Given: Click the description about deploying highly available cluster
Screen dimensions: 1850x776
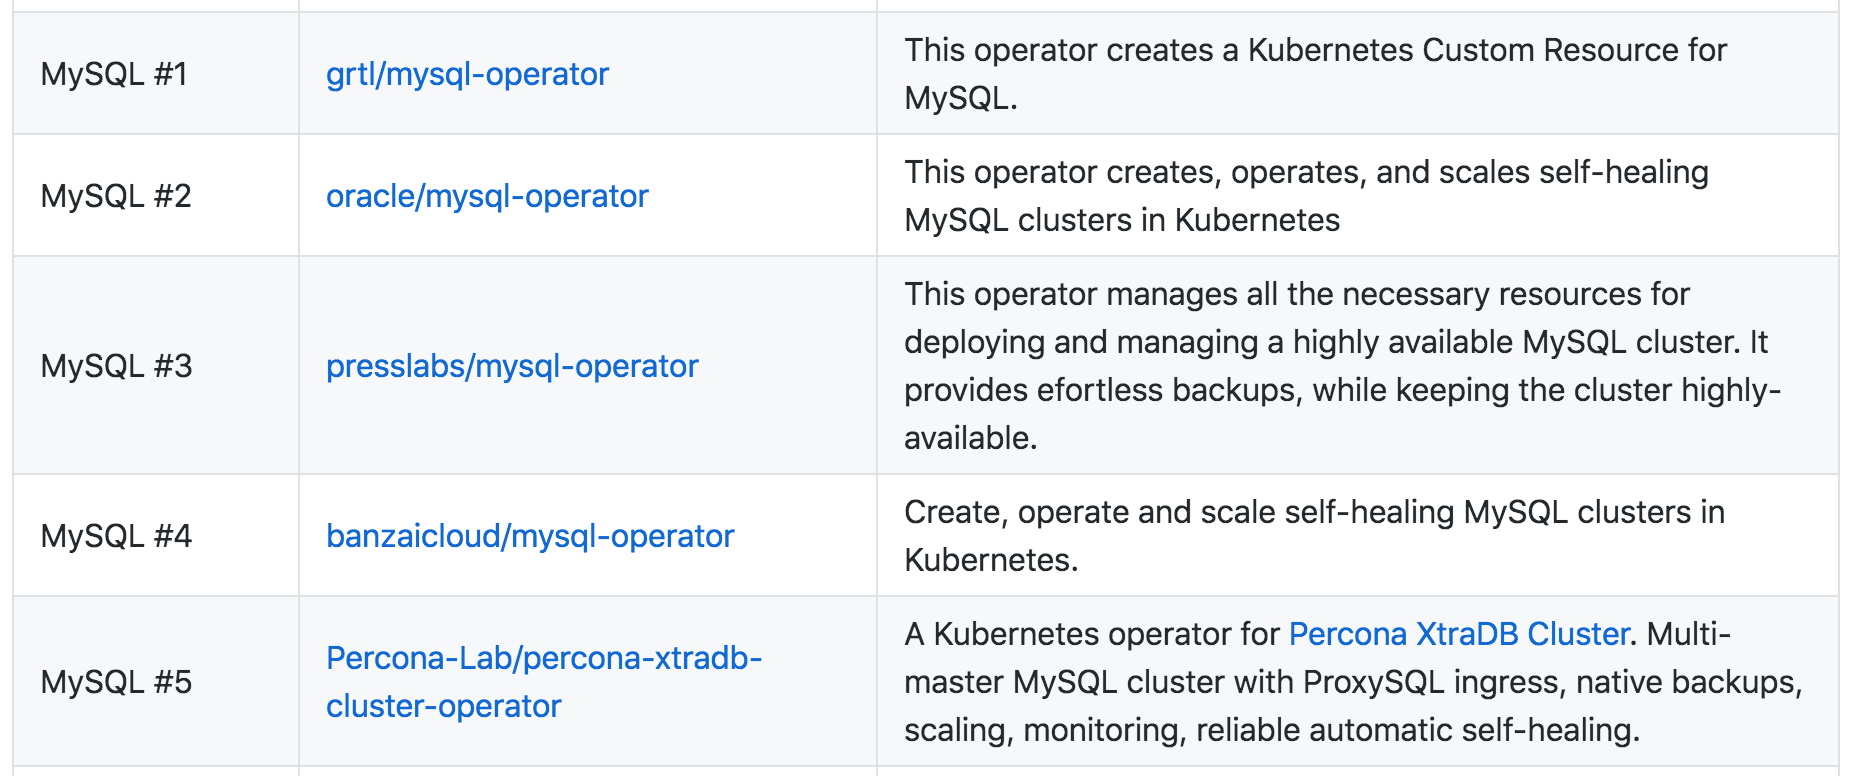Looking at the screenshot, I should pyautogui.click(x=1342, y=366).
